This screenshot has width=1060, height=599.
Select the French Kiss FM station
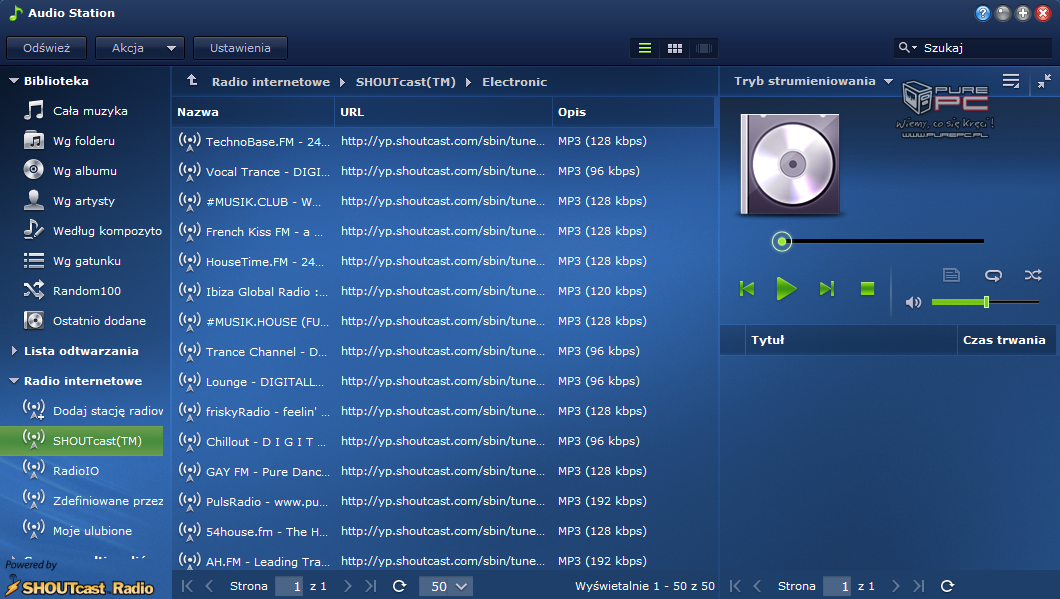tap(443, 231)
